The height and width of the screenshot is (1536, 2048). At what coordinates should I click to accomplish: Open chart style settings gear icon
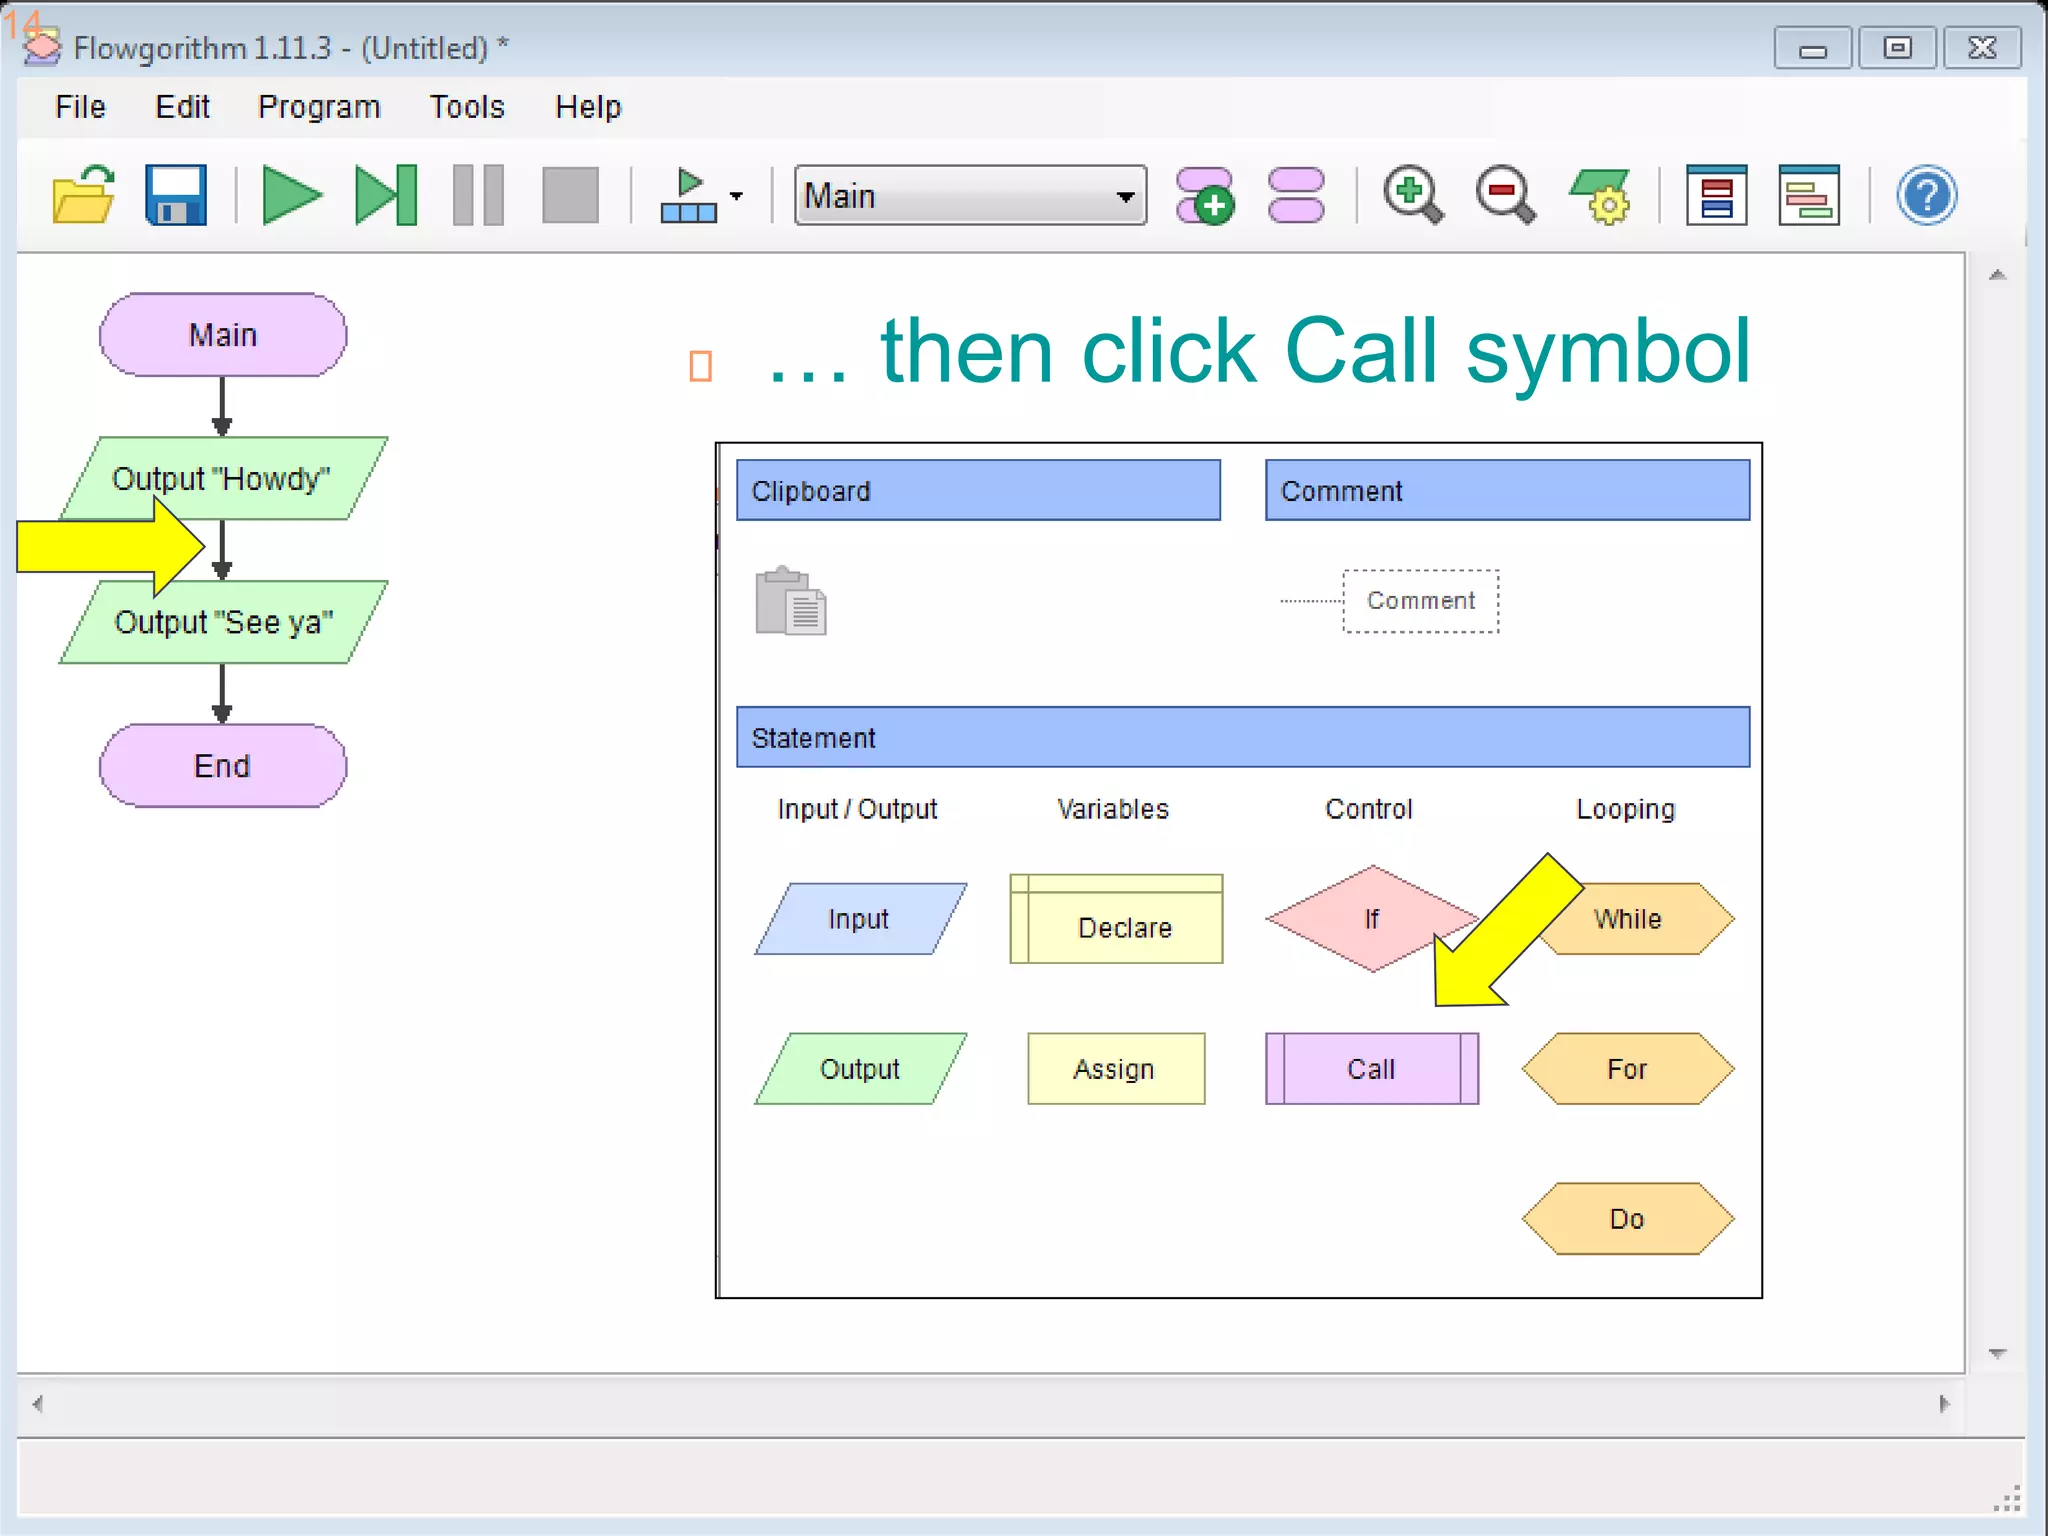[x=1600, y=195]
